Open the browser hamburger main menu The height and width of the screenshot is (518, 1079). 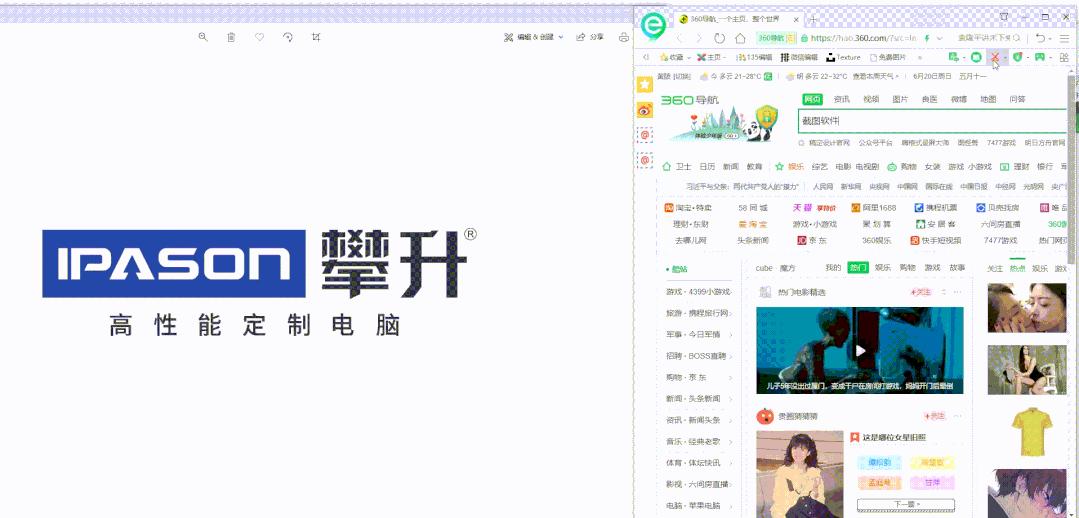coord(1065,38)
